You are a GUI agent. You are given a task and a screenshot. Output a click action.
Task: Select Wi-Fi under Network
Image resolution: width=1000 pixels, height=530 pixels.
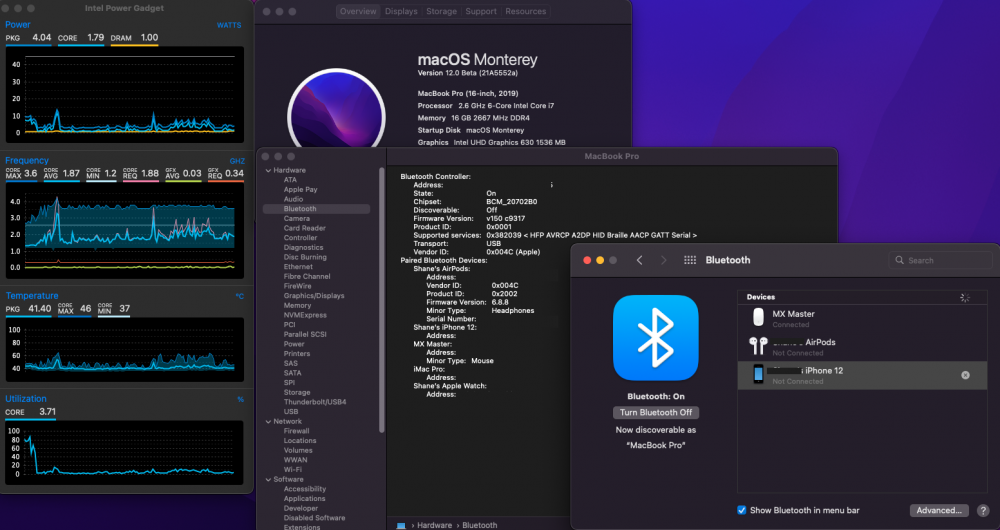click(x=293, y=469)
